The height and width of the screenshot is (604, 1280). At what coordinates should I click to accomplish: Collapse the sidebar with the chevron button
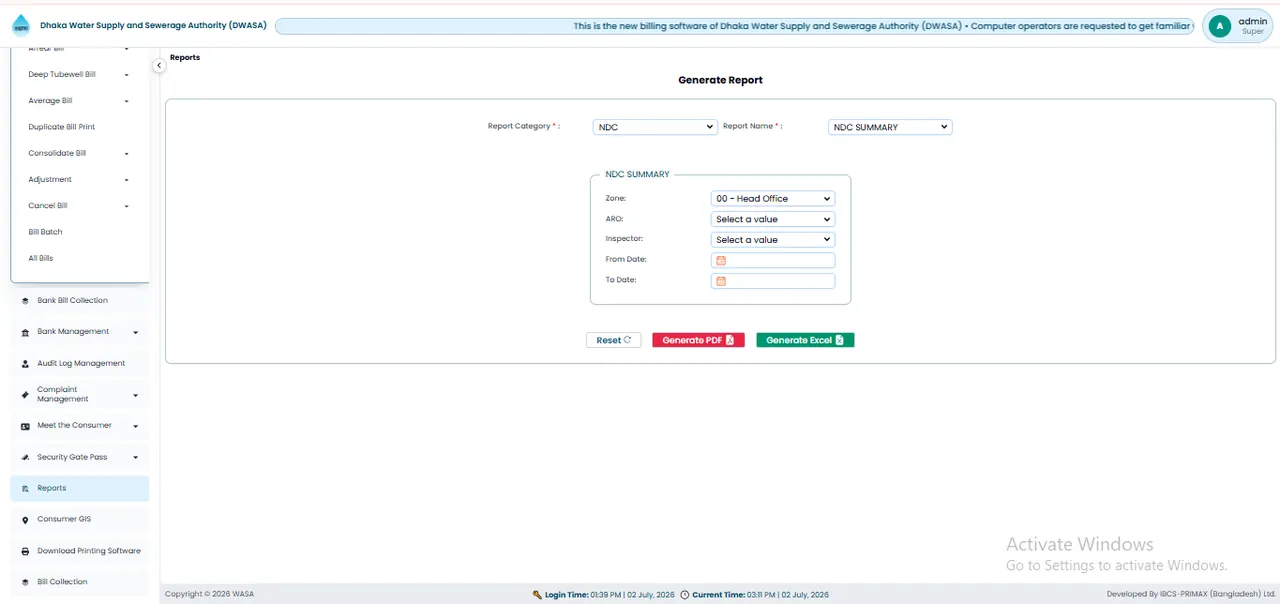(158, 65)
